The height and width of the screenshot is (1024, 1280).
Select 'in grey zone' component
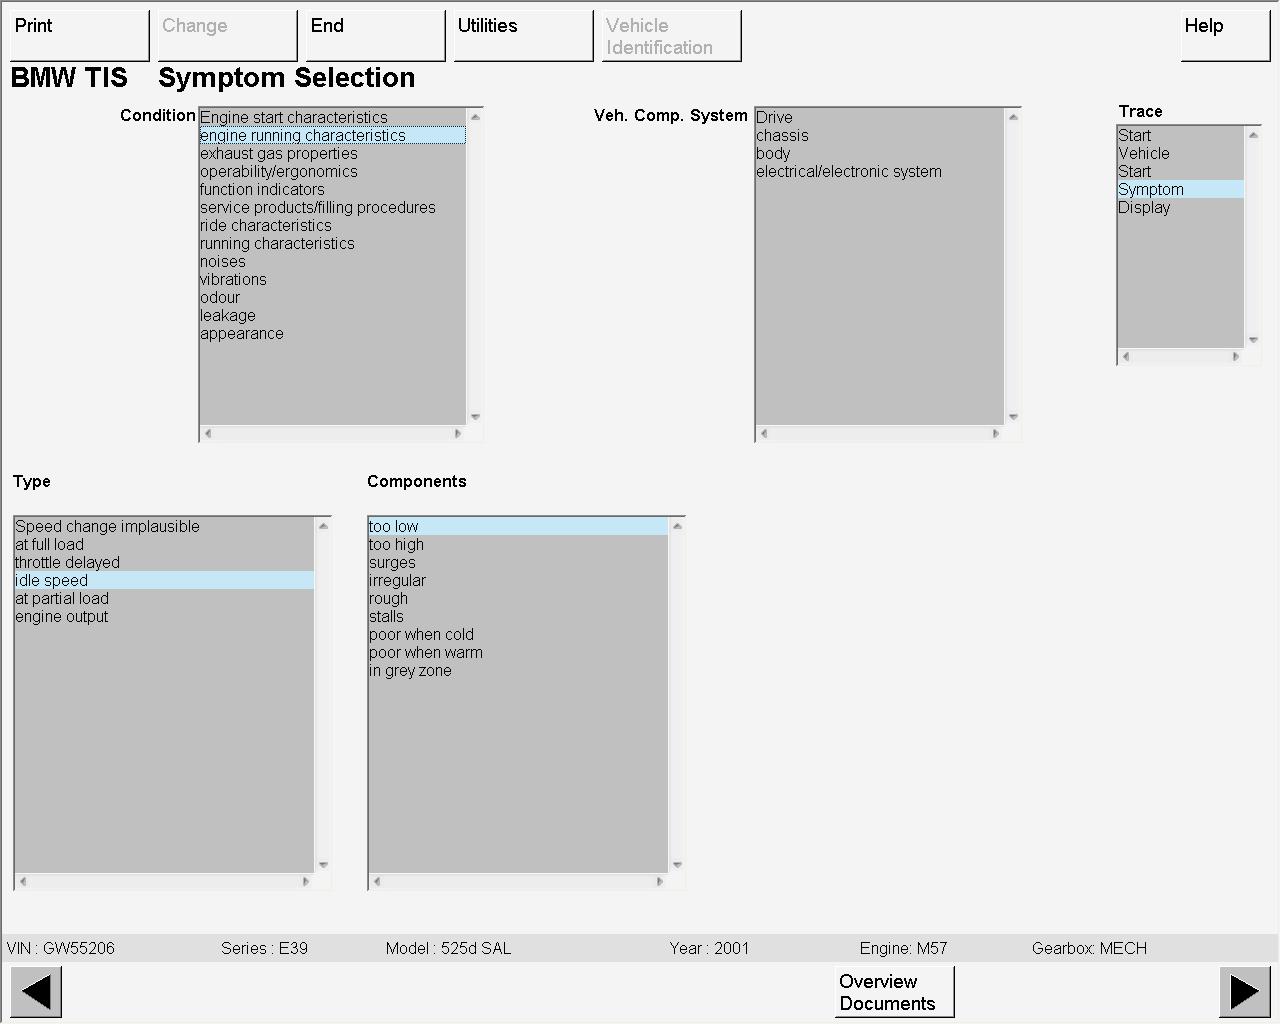(518, 671)
